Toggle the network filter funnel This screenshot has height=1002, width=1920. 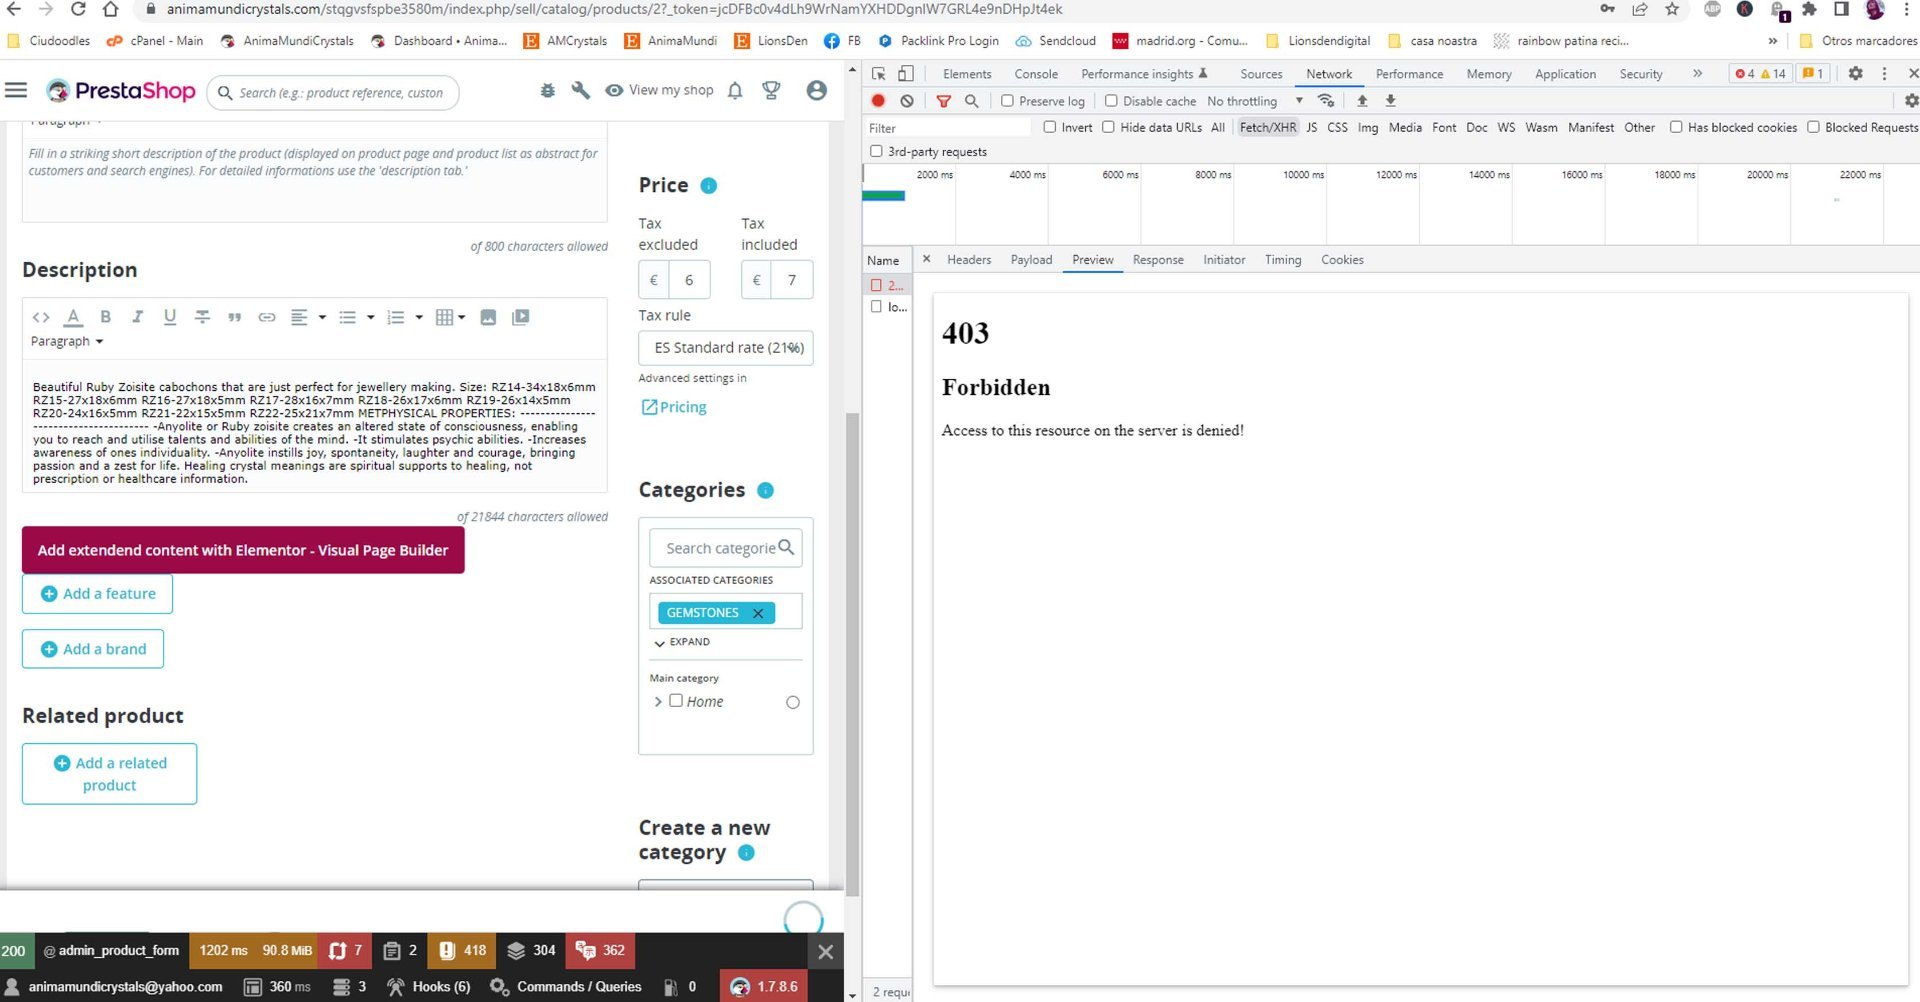point(943,100)
